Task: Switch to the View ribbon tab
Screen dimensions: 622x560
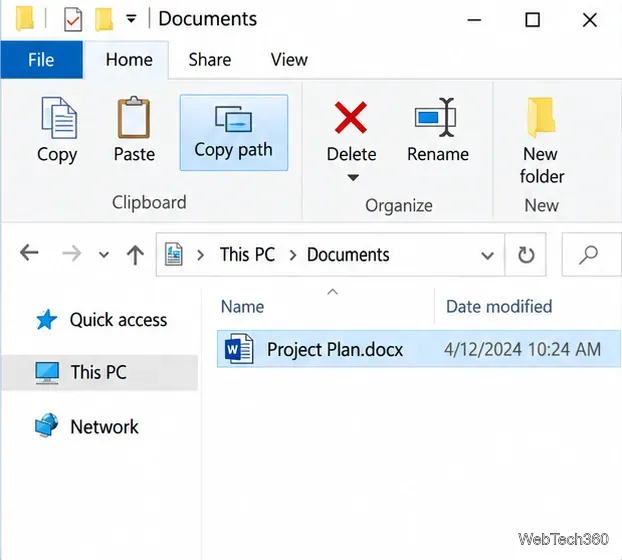Action: tap(289, 60)
